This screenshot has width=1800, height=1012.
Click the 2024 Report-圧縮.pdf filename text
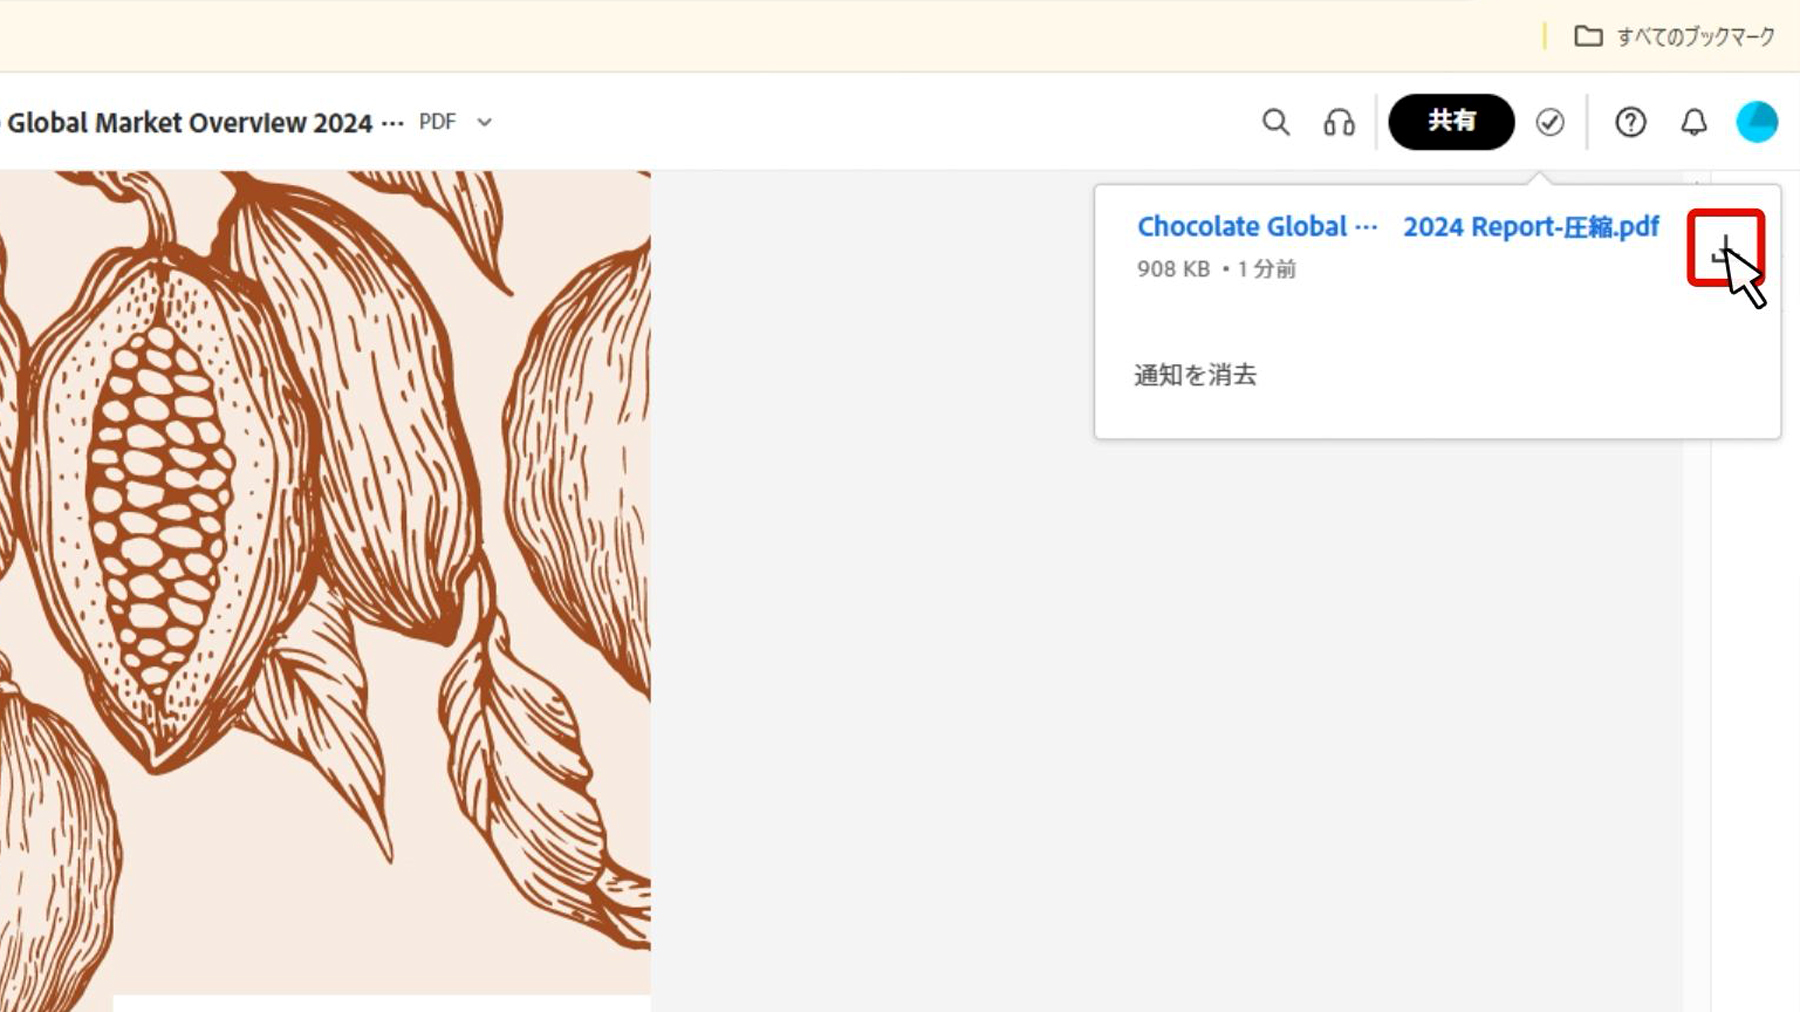[1531, 227]
